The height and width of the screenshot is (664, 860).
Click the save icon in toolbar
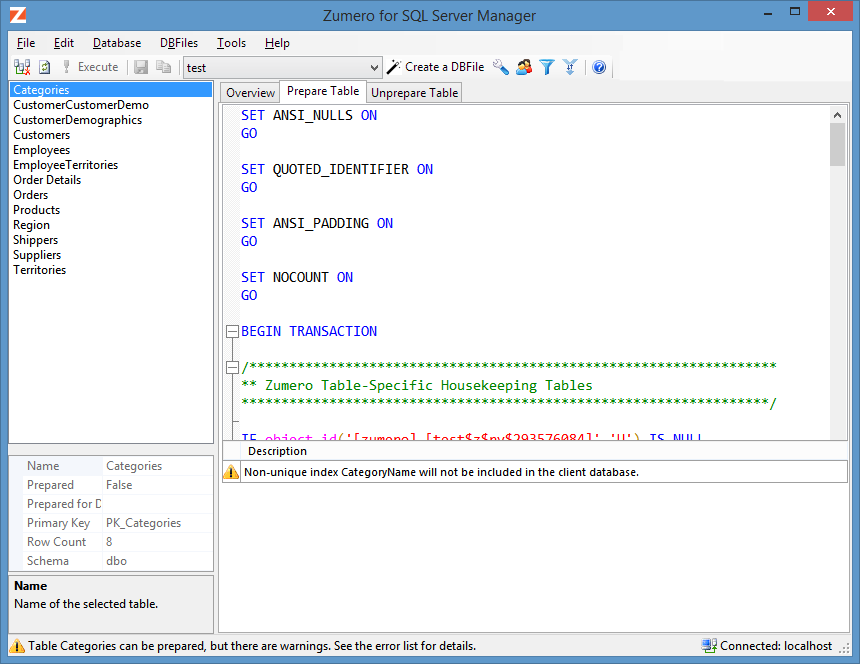[x=141, y=67]
